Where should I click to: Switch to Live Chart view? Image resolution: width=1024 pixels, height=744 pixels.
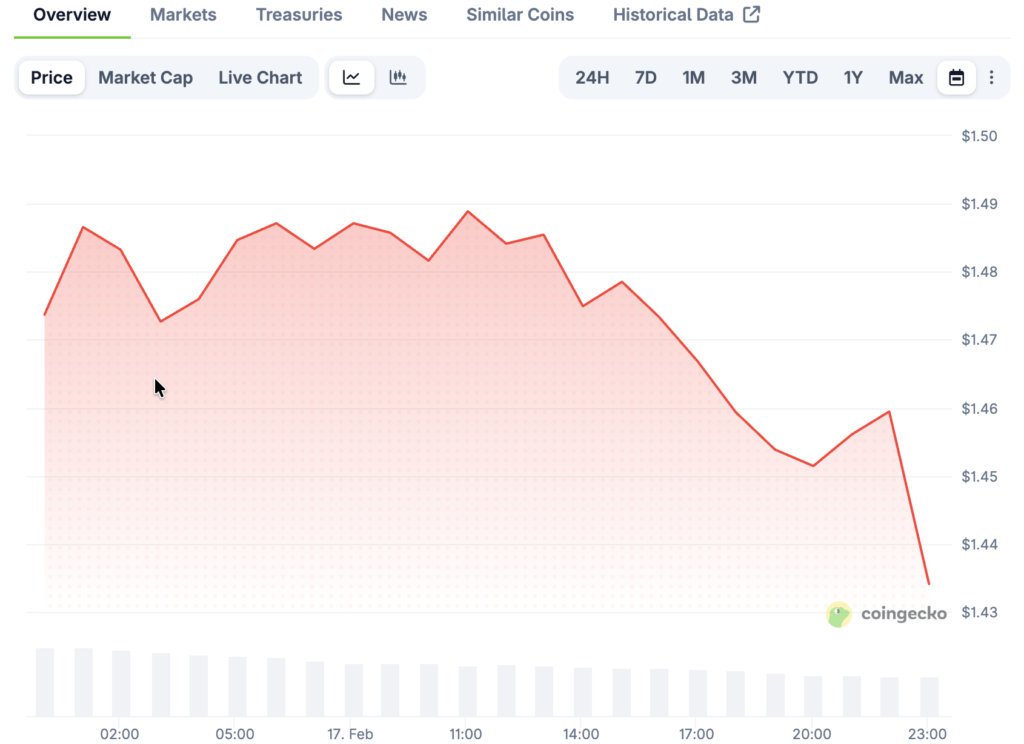point(260,78)
